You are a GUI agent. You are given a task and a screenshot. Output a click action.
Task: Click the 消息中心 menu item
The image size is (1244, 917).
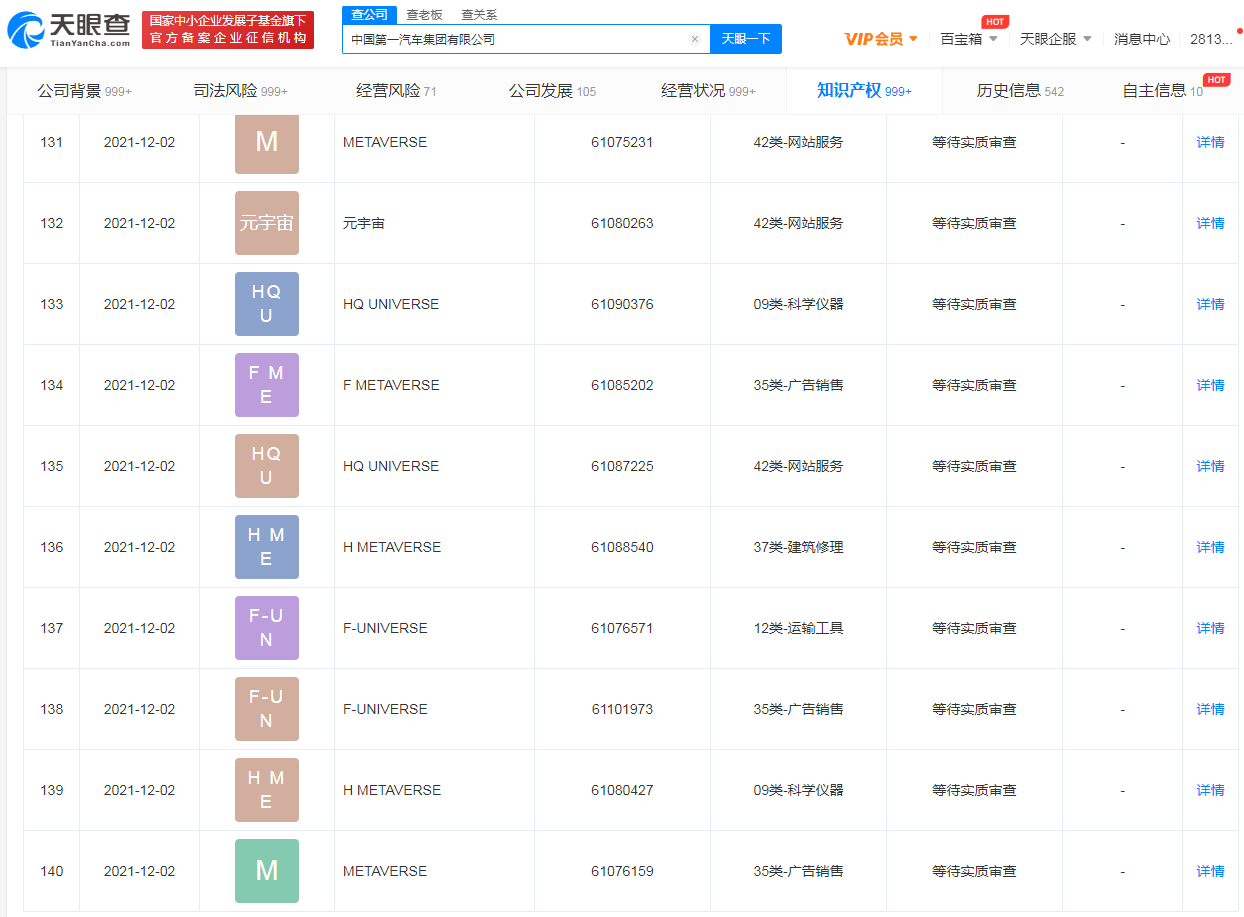1141,38
